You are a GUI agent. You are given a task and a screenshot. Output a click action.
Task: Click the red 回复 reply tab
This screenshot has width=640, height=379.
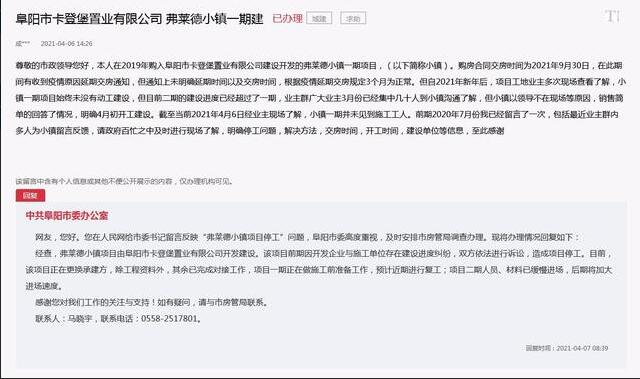pos(31,195)
